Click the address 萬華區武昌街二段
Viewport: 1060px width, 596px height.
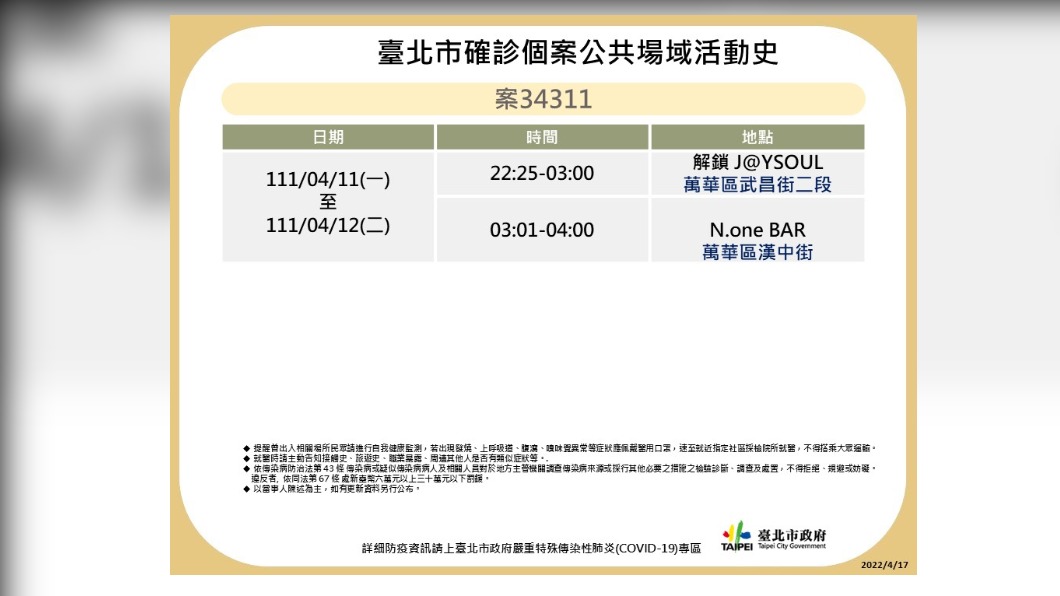click(x=757, y=184)
